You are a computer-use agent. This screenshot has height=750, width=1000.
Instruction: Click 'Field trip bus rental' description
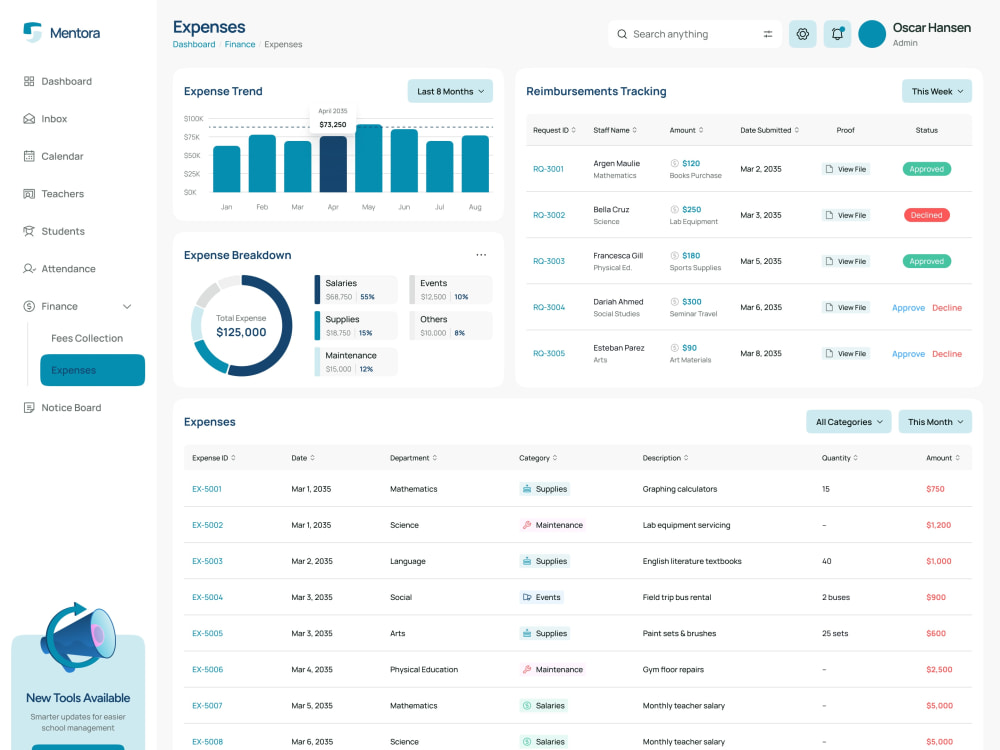point(677,598)
